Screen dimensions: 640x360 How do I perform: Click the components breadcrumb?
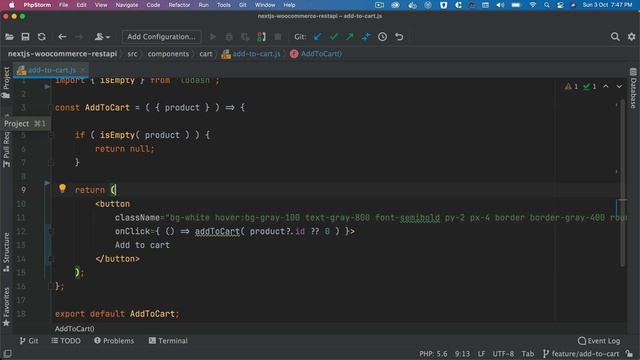pyautogui.click(x=168, y=54)
